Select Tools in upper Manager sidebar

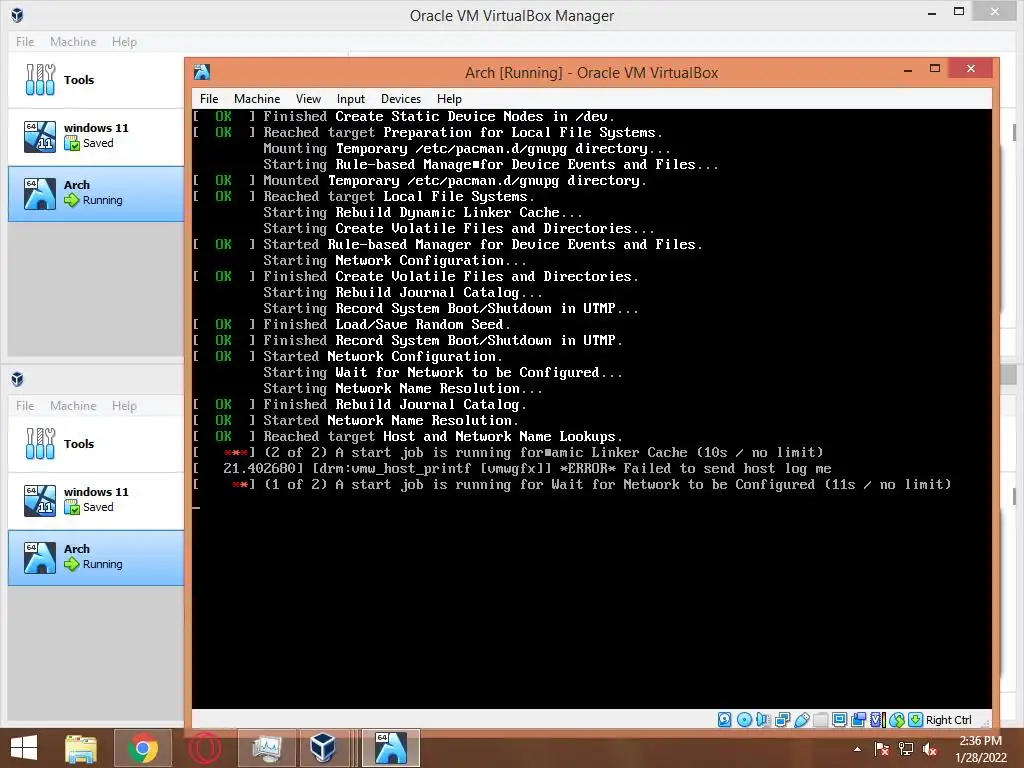[x=96, y=80]
